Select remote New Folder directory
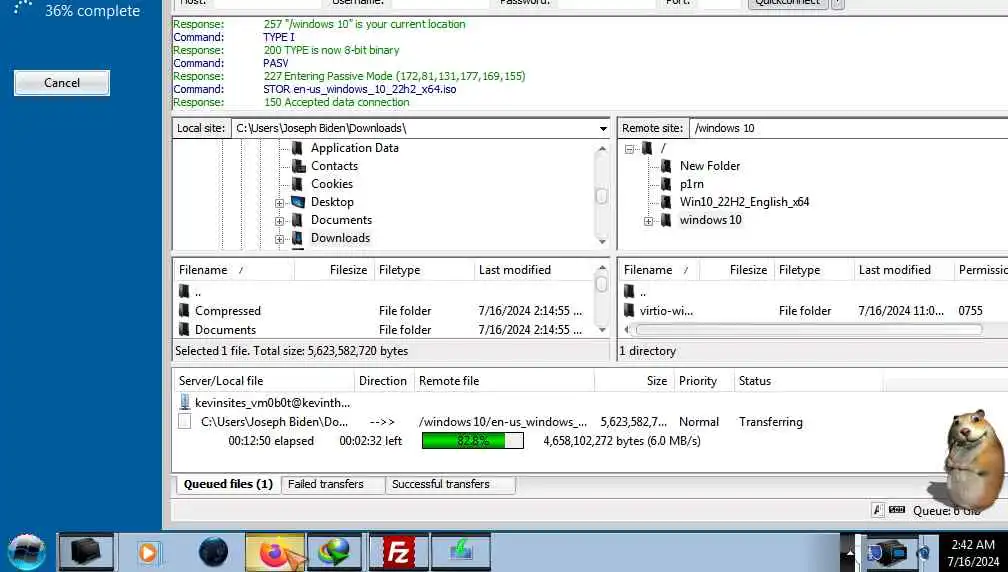The height and width of the screenshot is (572, 1008). pyautogui.click(x=710, y=166)
